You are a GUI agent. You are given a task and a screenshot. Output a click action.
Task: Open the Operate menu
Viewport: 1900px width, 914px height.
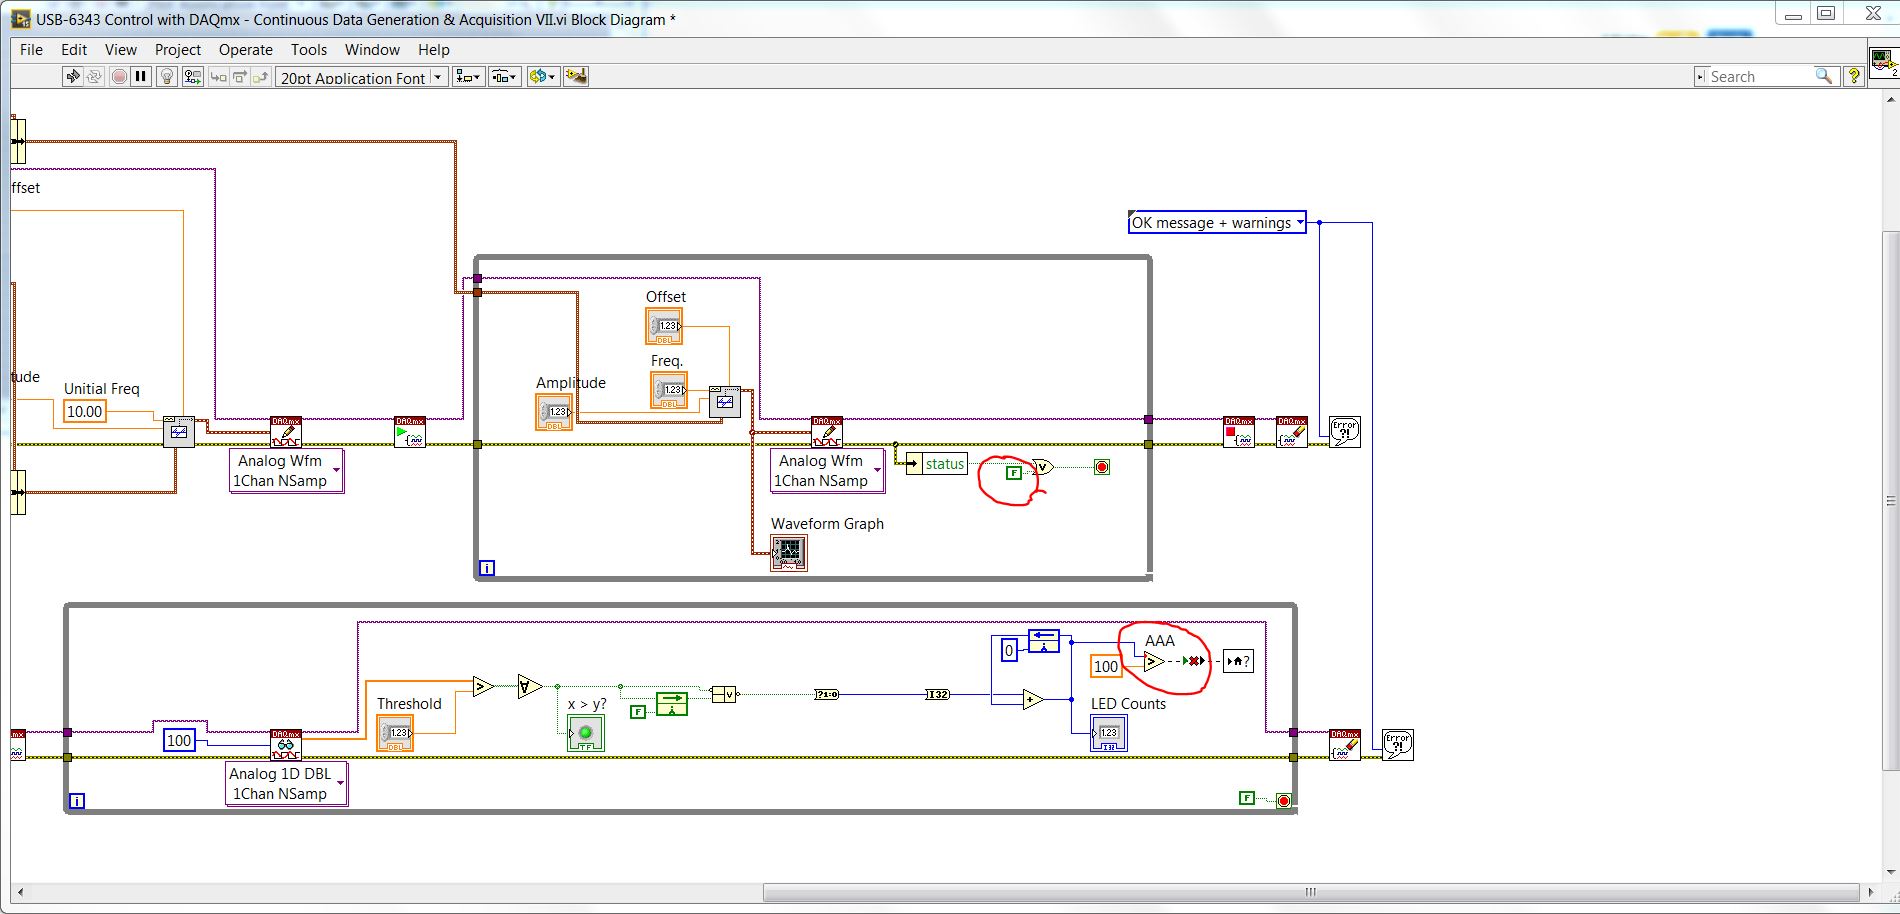[245, 50]
